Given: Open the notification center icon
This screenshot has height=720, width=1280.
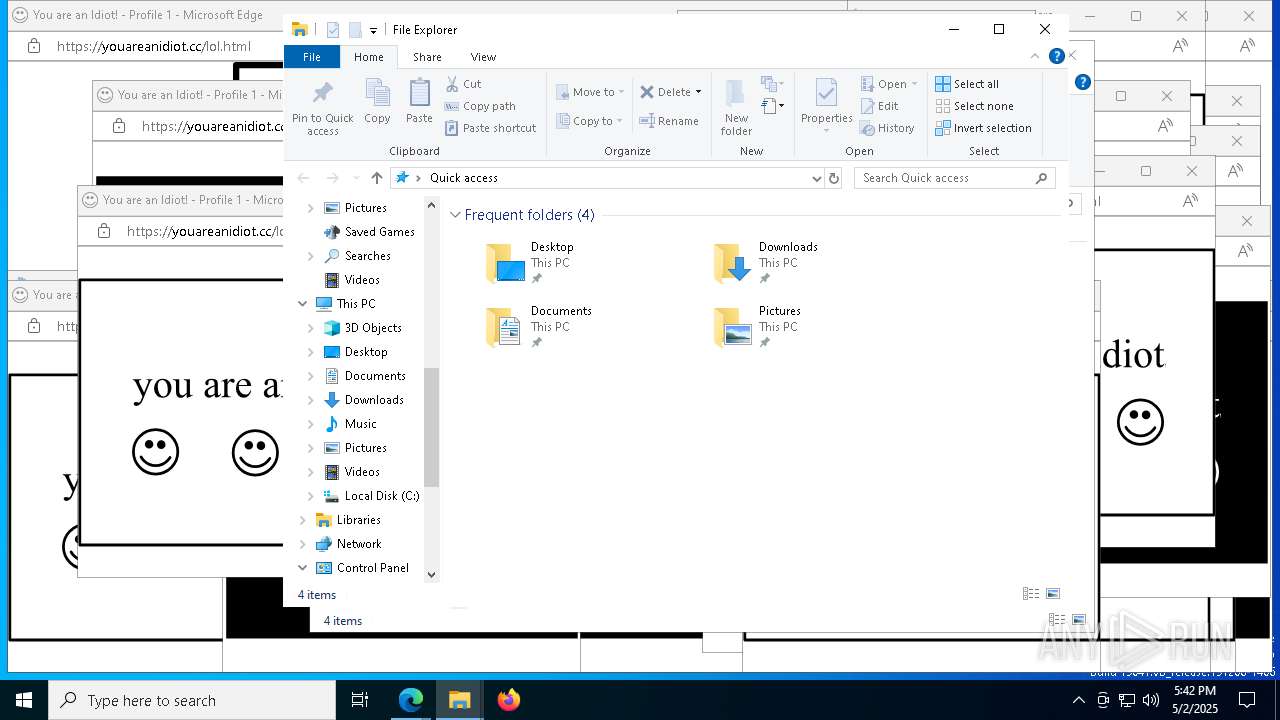Looking at the screenshot, I should [x=1247, y=700].
